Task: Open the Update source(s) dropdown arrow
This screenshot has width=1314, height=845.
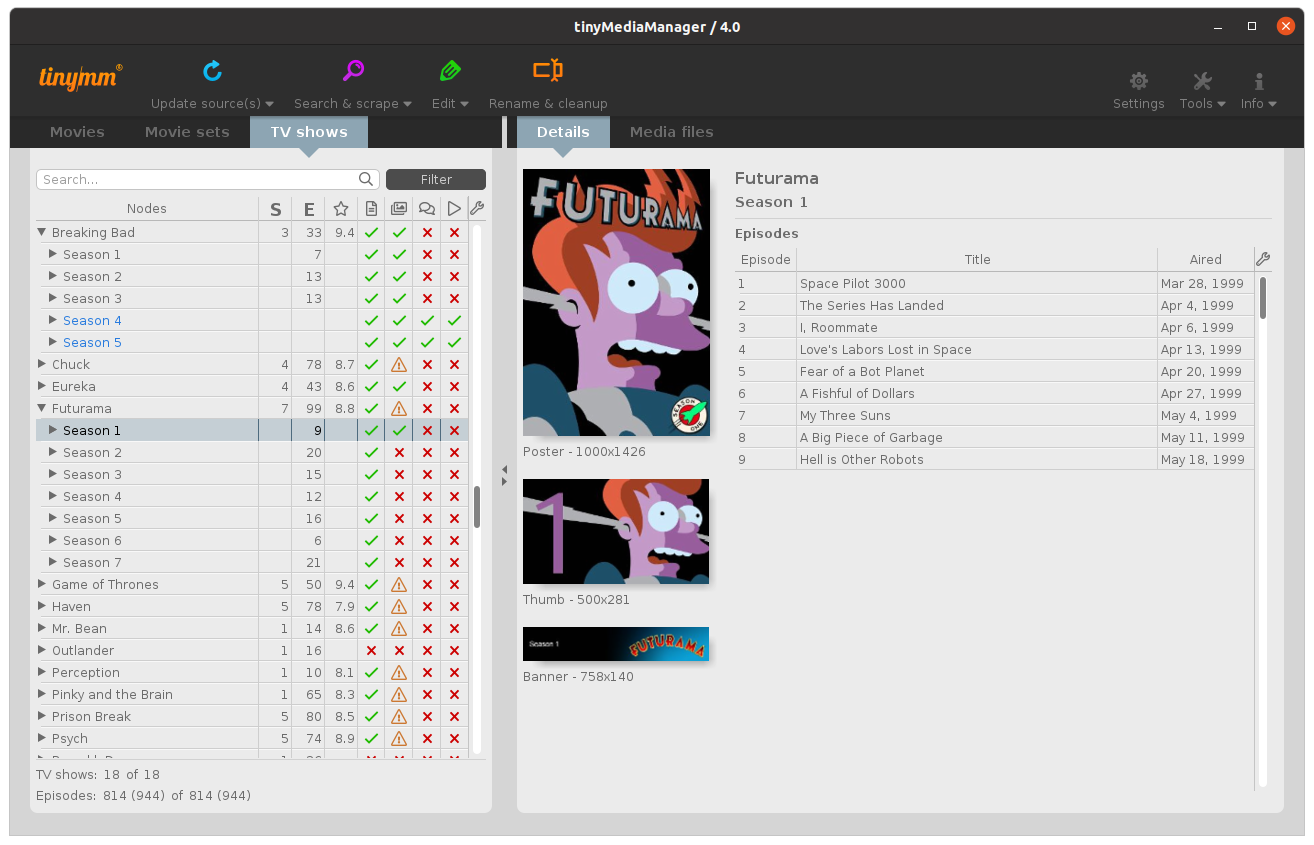Action: (271, 104)
